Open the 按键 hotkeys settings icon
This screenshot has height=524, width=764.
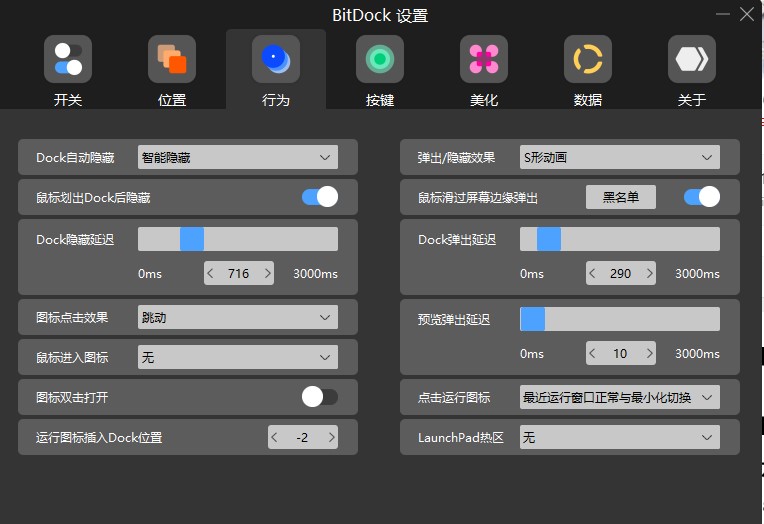380,59
